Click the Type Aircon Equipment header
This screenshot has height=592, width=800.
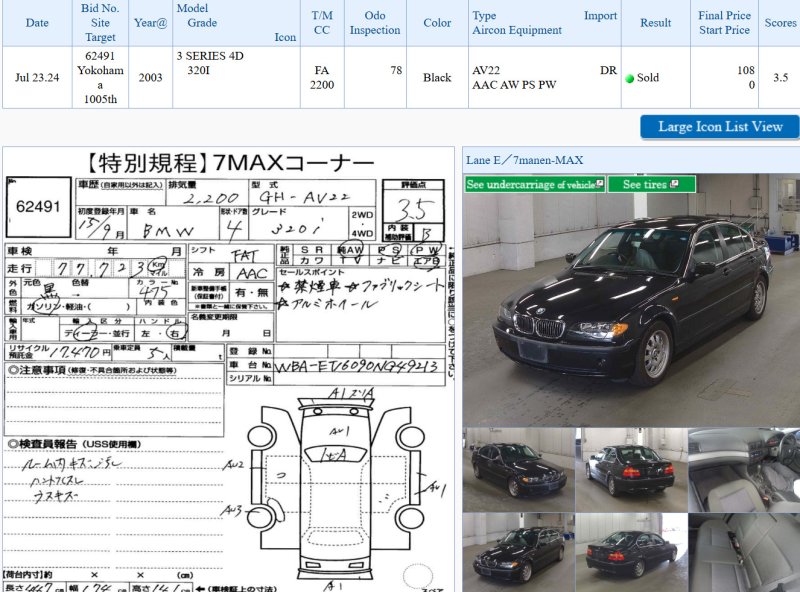coord(544,23)
